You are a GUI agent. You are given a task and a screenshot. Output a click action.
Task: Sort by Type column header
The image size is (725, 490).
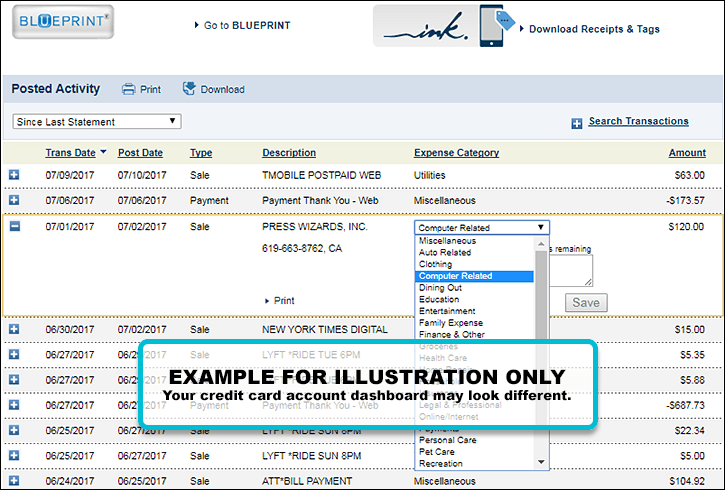(x=201, y=153)
